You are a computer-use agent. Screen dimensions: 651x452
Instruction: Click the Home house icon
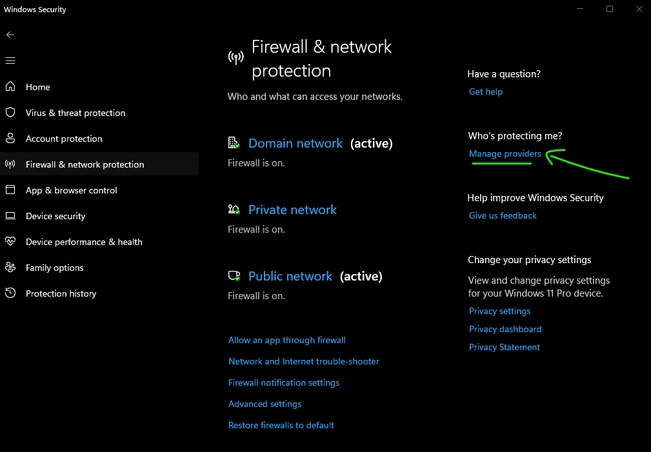(x=10, y=86)
